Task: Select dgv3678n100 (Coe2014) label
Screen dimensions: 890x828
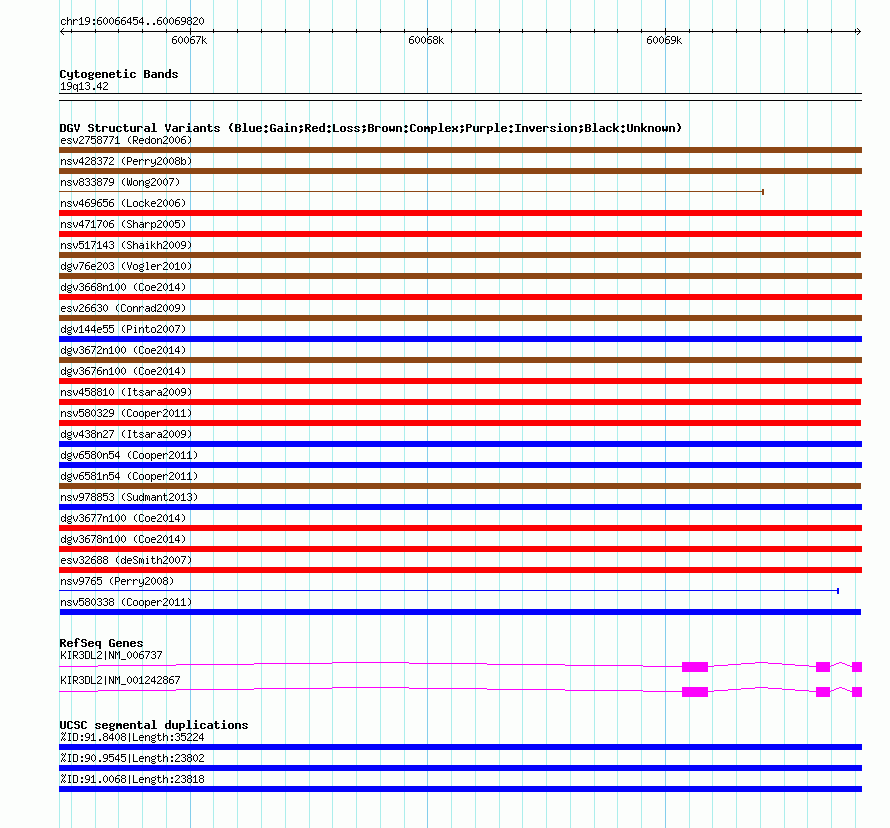Action: pyautogui.click(x=123, y=539)
